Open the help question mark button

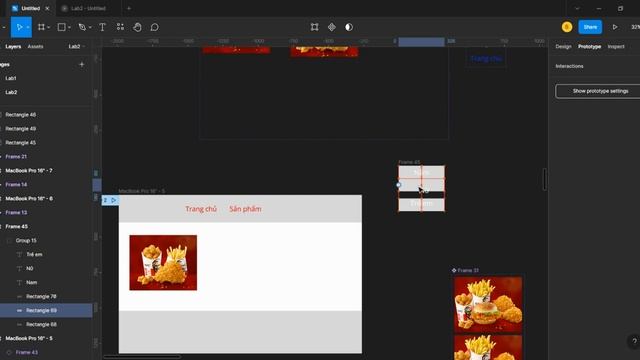[x=634, y=341]
